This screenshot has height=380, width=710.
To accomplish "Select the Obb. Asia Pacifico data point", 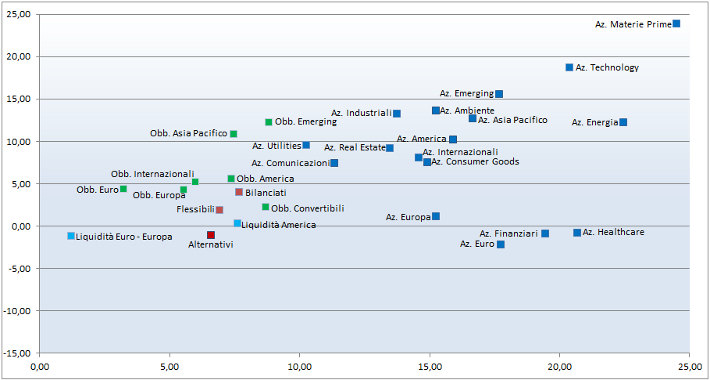I will tap(234, 134).
